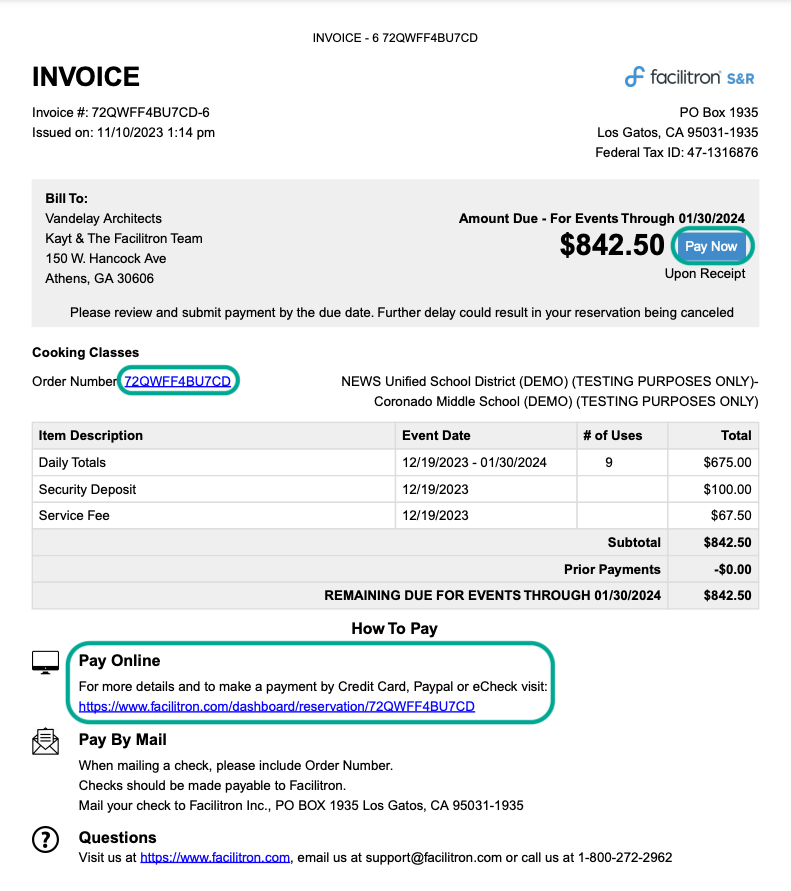Click the 150 W. Hancock Ave line
The width and height of the screenshot is (791, 891).
click(106, 259)
